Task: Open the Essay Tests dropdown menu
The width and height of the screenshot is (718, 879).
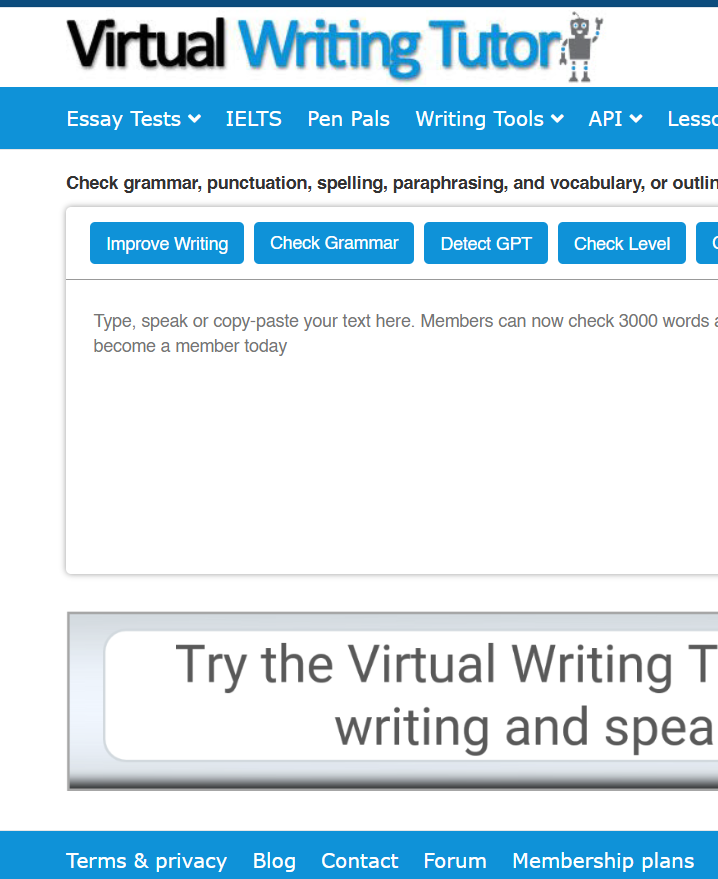Action: [x=133, y=119]
